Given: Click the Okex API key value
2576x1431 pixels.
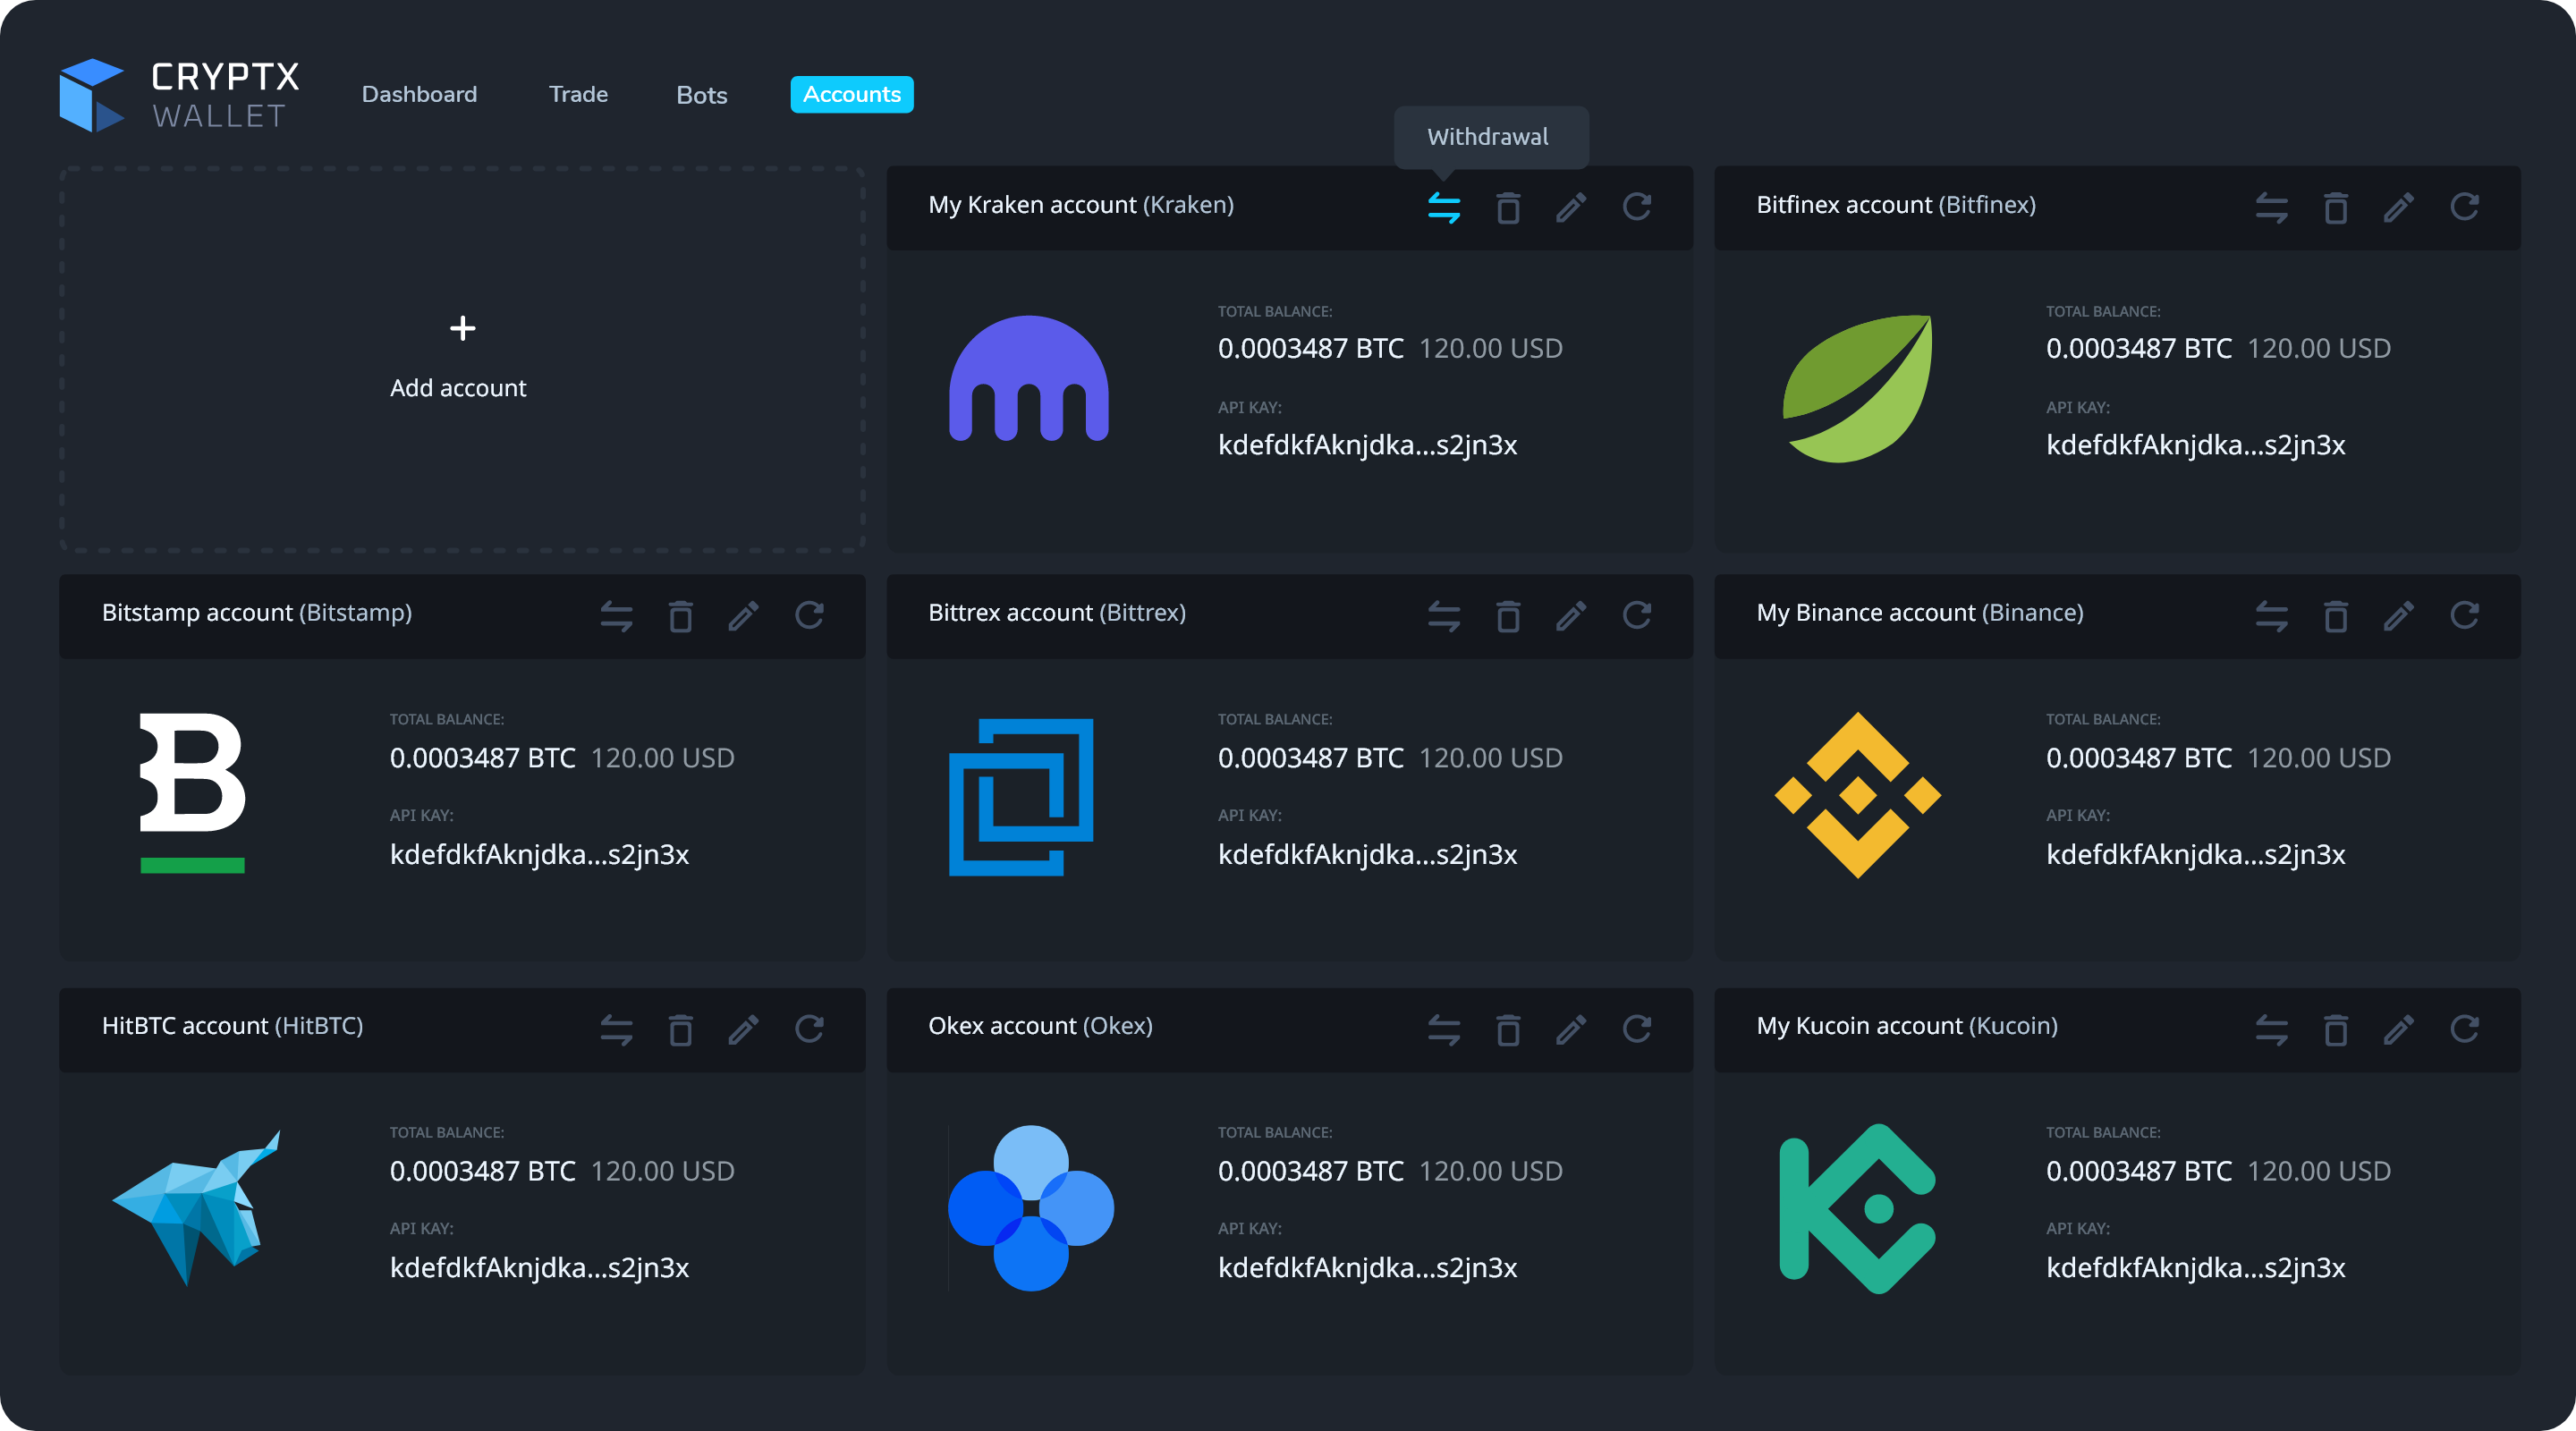Looking at the screenshot, I should 1367,1267.
